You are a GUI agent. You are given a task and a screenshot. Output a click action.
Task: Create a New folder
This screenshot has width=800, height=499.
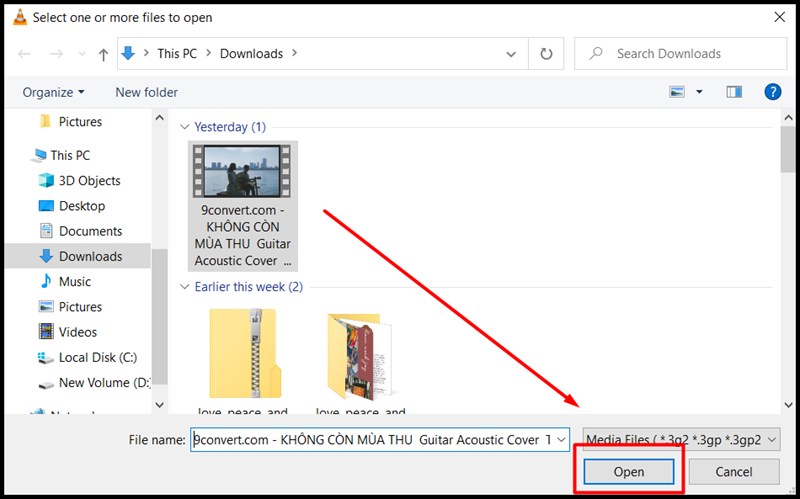pyautogui.click(x=146, y=92)
